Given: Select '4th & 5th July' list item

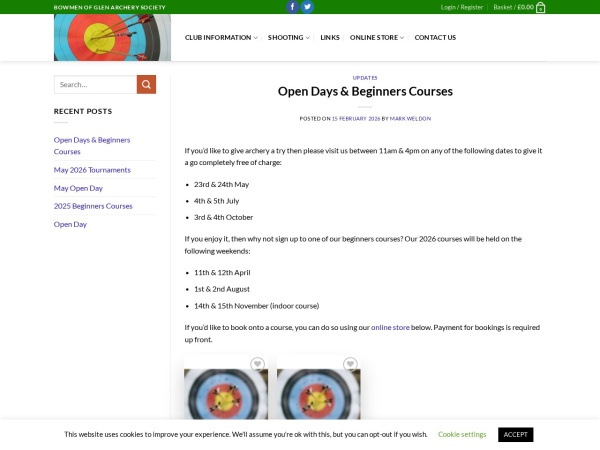Looking at the screenshot, I should pos(216,201).
